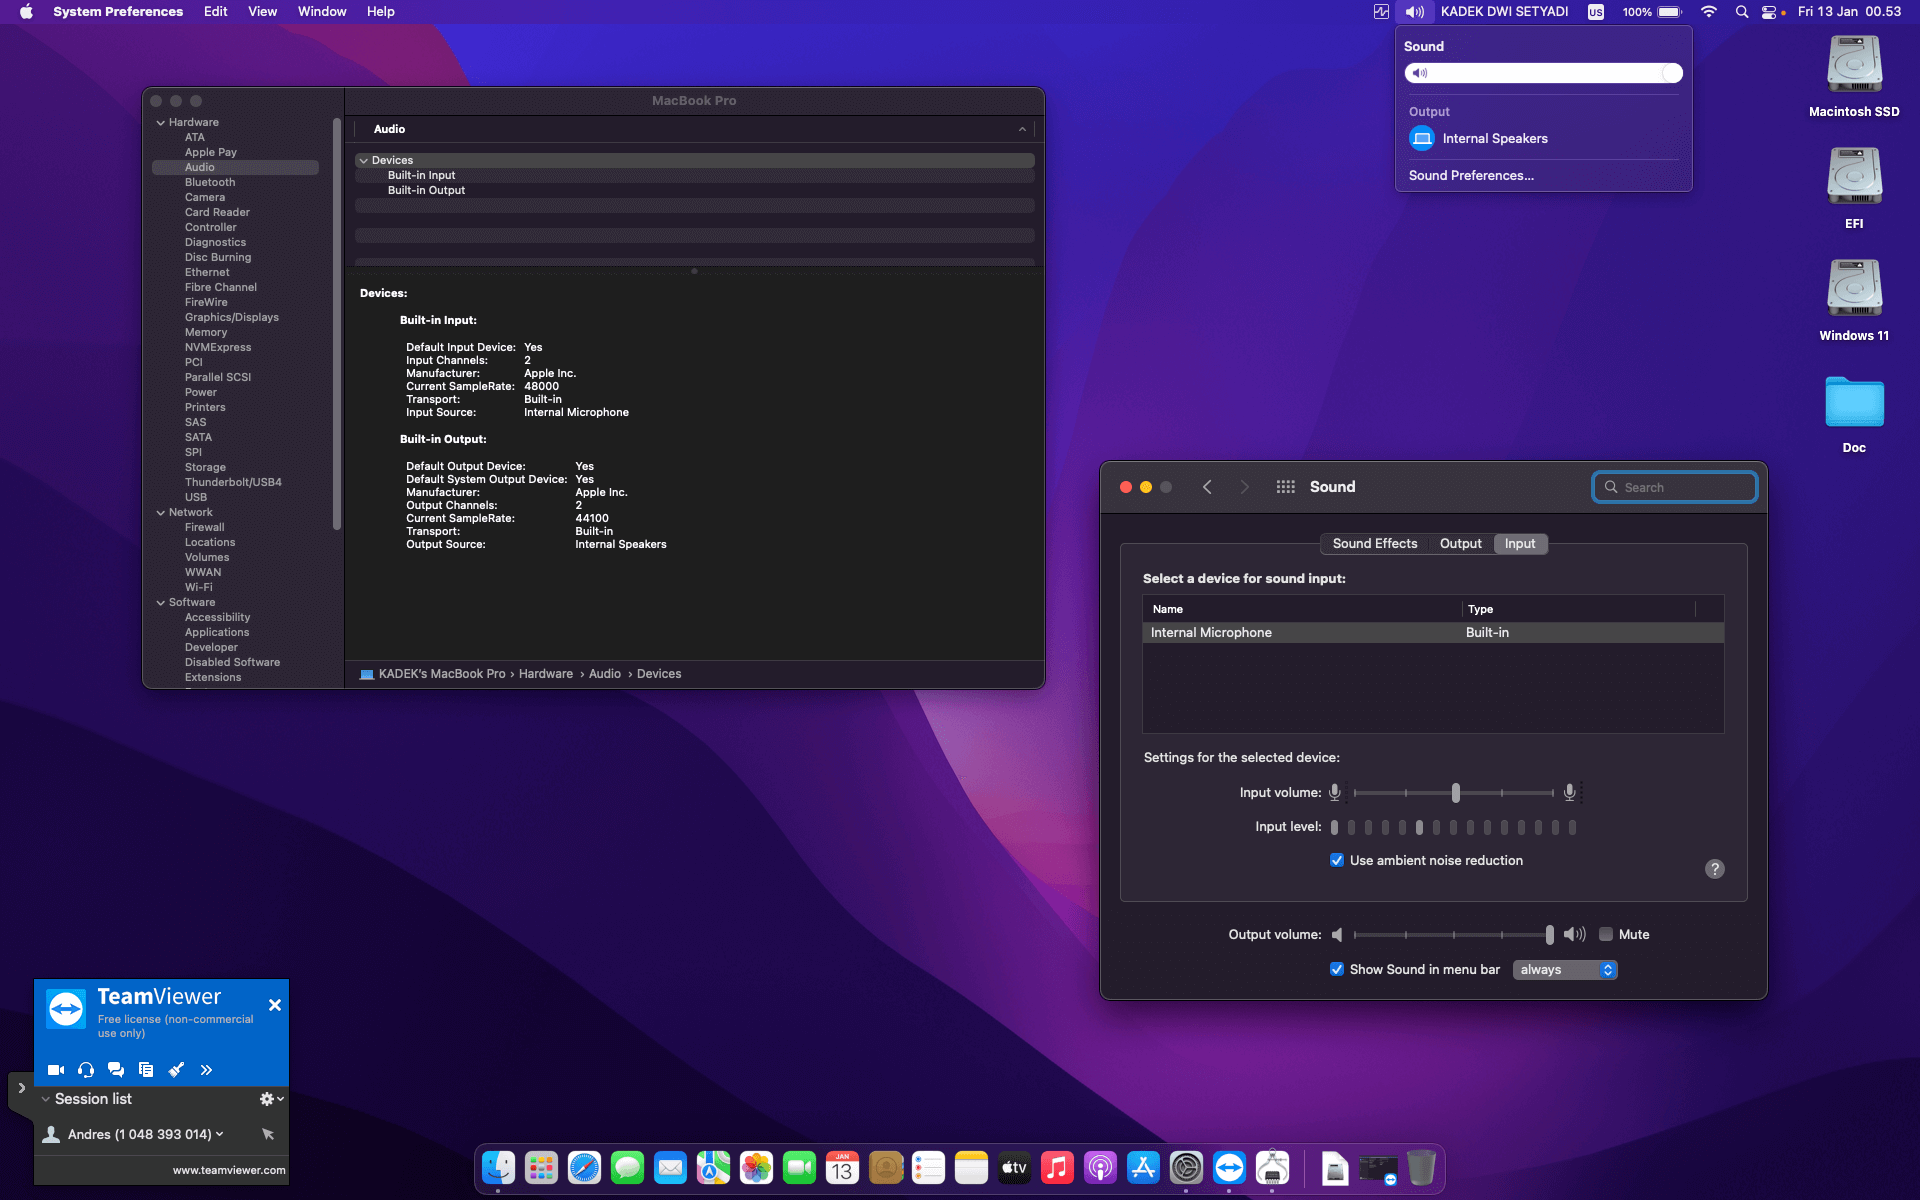This screenshot has height=1200, width=1920.
Task: Toggle Use ambient noise reduction checkbox
Action: tap(1337, 860)
